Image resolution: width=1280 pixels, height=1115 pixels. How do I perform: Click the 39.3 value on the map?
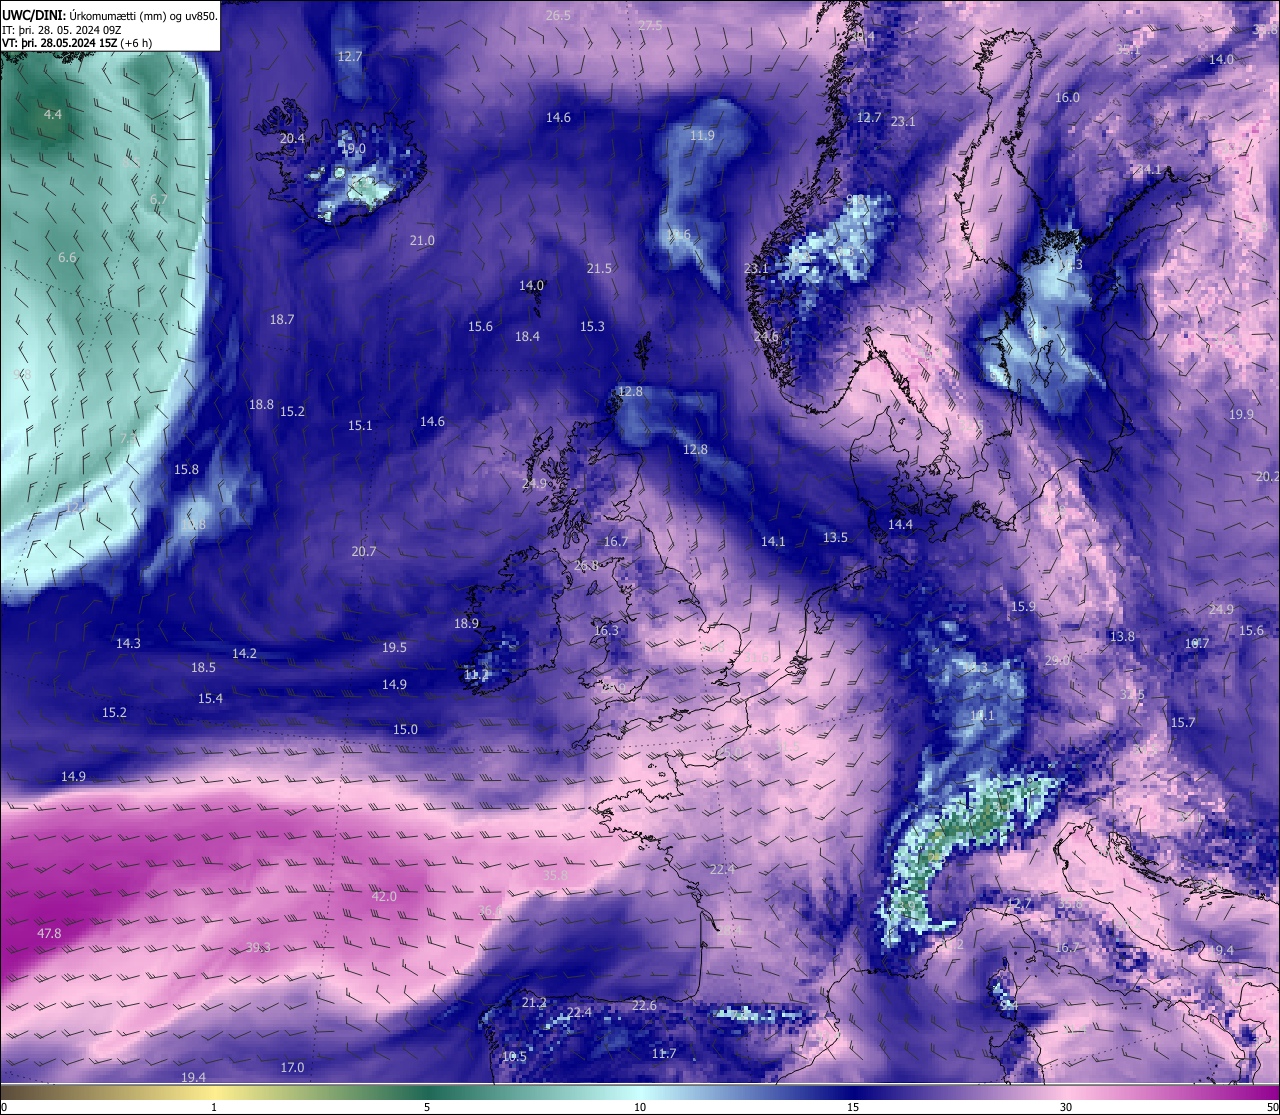tap(258, 948)
